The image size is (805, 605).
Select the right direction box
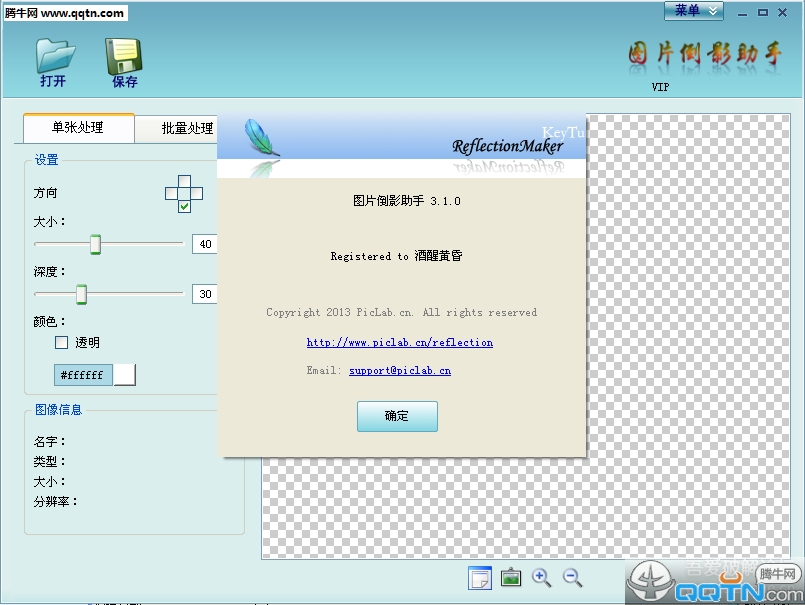tap(197, 194)
